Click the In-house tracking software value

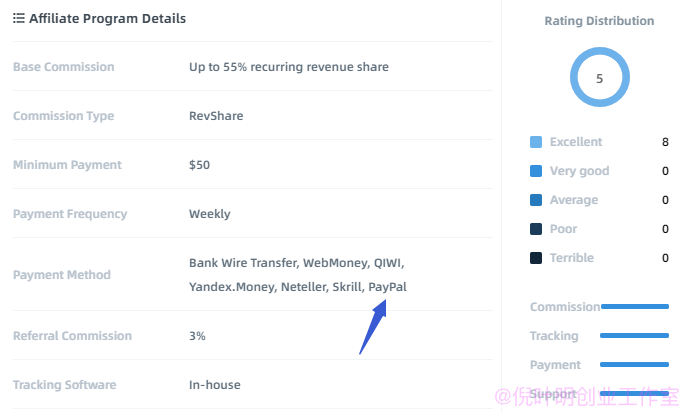[x=215, y=385]
